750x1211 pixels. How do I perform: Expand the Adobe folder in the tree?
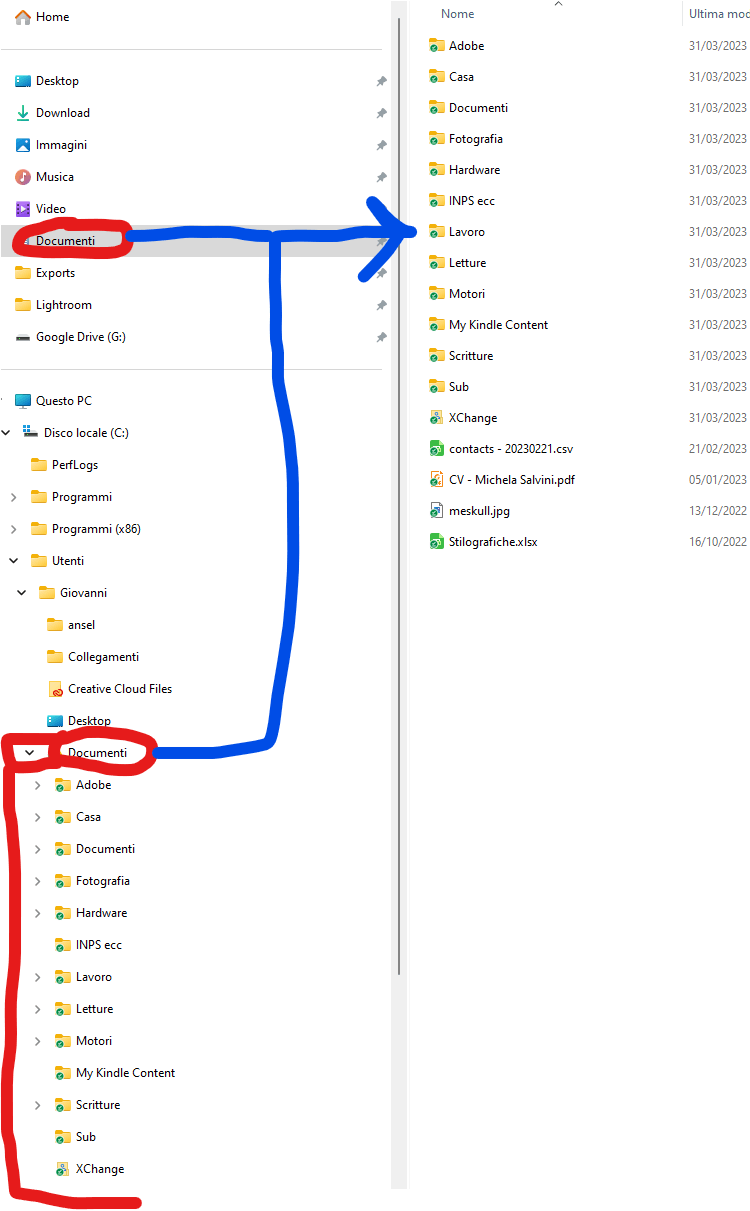[x=38, y=785]
